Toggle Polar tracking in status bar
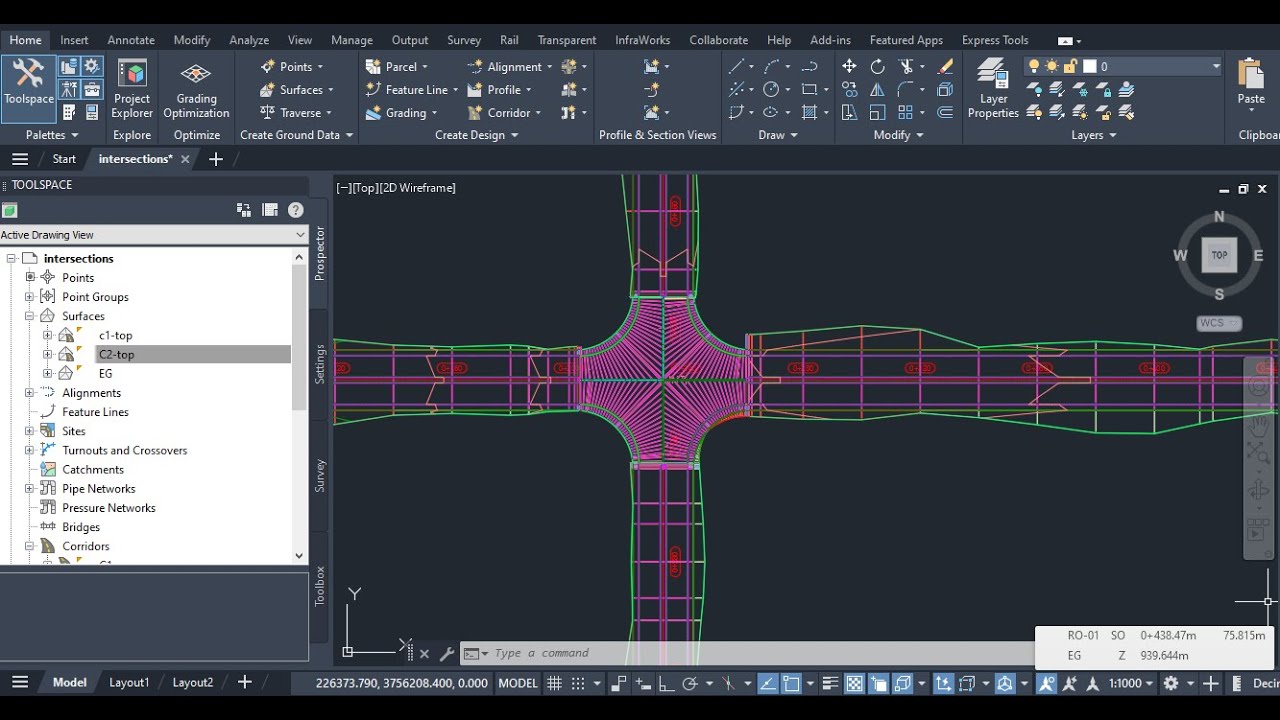The width and height of the screenshot is (1280, 720). 689,683
